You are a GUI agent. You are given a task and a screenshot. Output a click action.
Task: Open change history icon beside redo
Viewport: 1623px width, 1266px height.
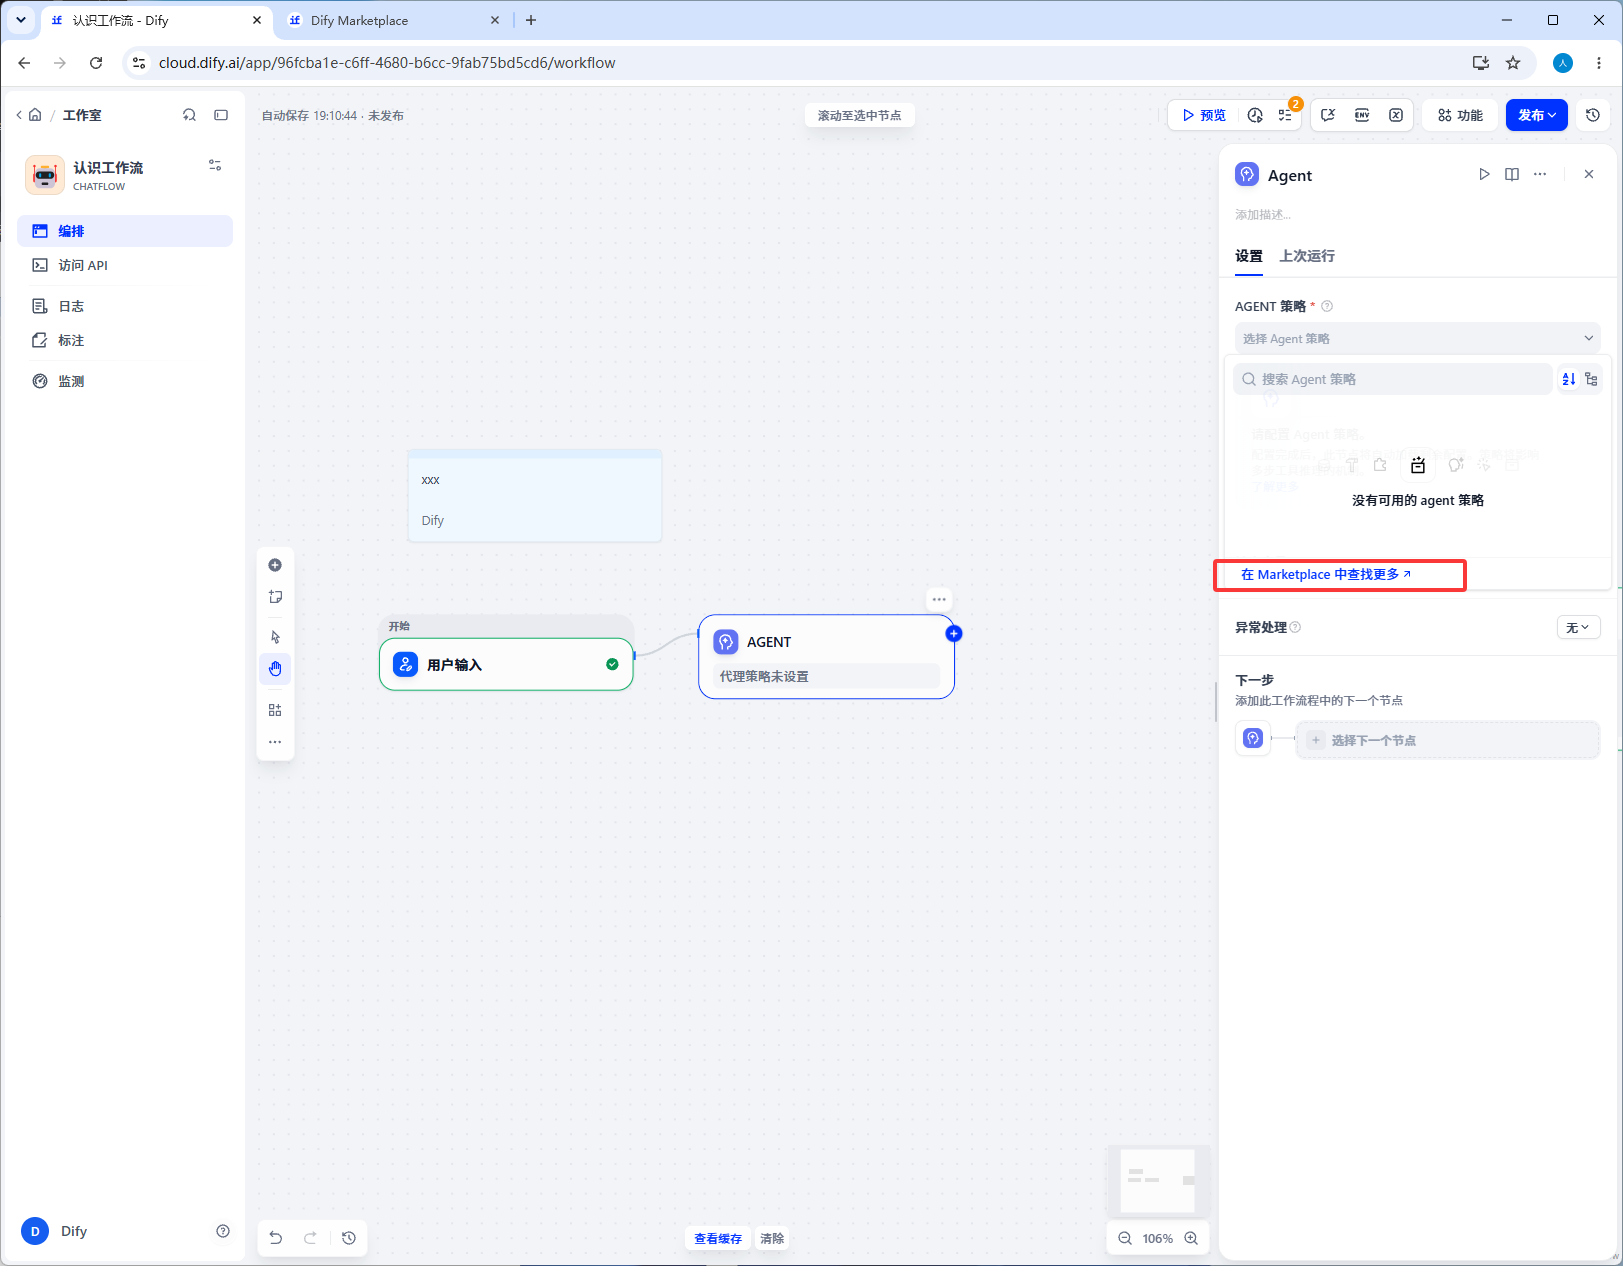pos(349,1238)
